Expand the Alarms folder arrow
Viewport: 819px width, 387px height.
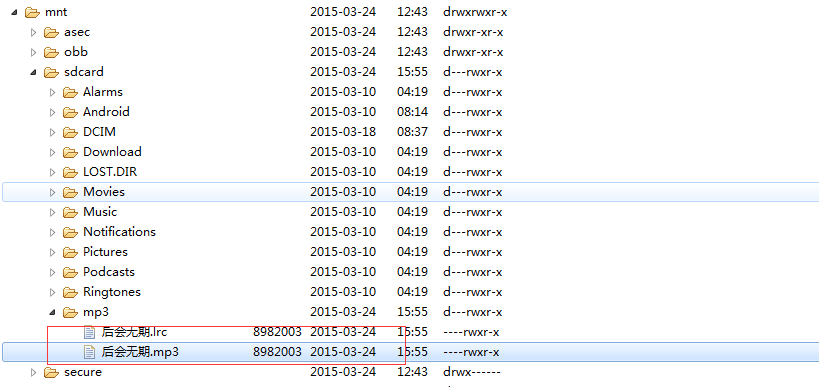(52, 92)
